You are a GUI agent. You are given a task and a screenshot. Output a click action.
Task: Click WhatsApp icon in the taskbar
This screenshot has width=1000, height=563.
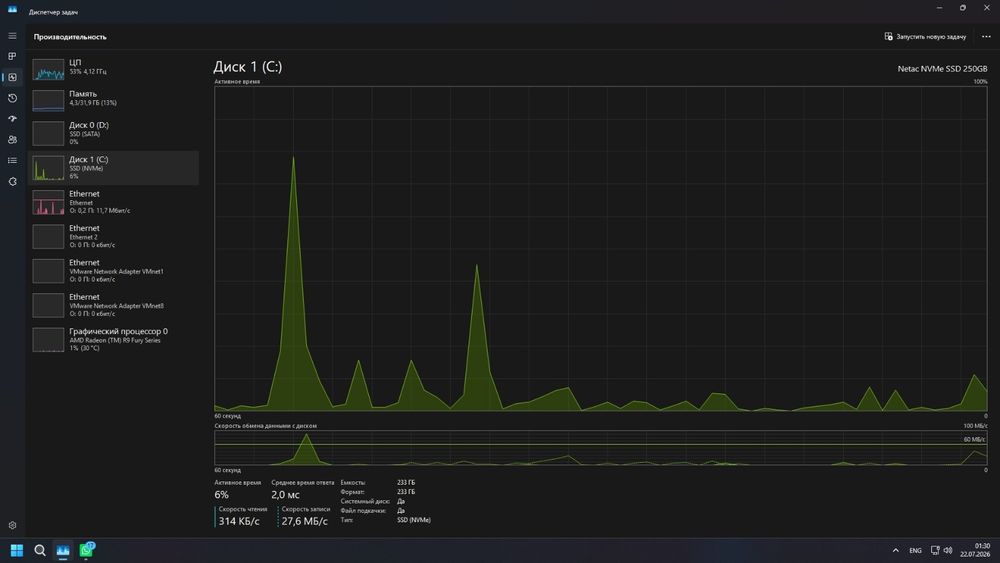pyautogui.click(x=86, y=550)
